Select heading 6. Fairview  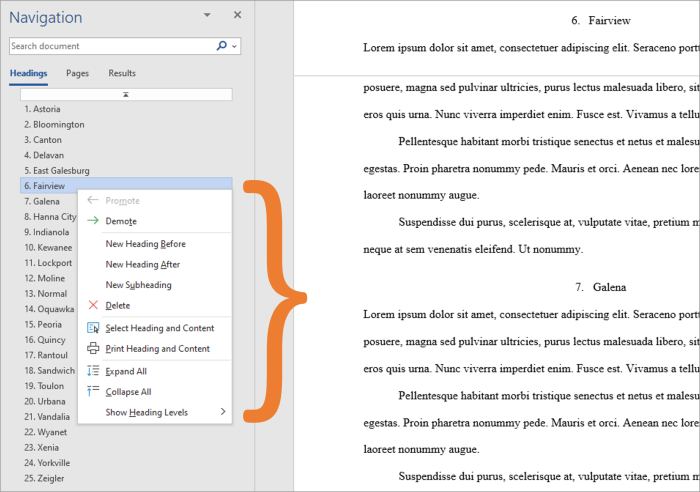(x=126, y=186)
